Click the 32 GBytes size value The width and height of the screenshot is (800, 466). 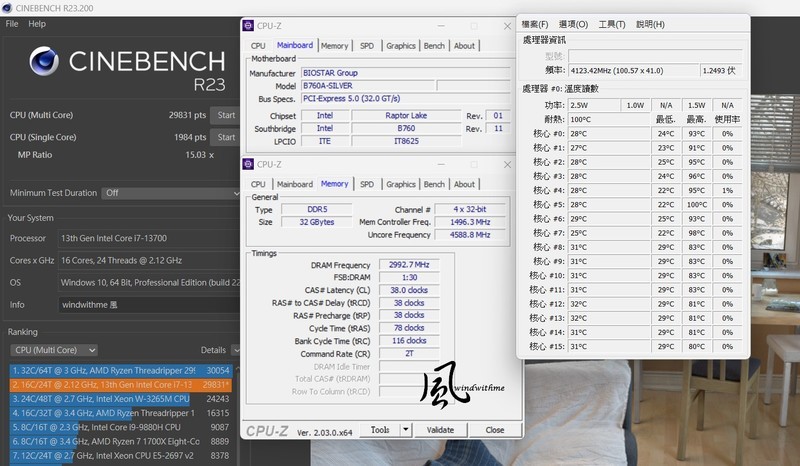[x=317, y=222]
